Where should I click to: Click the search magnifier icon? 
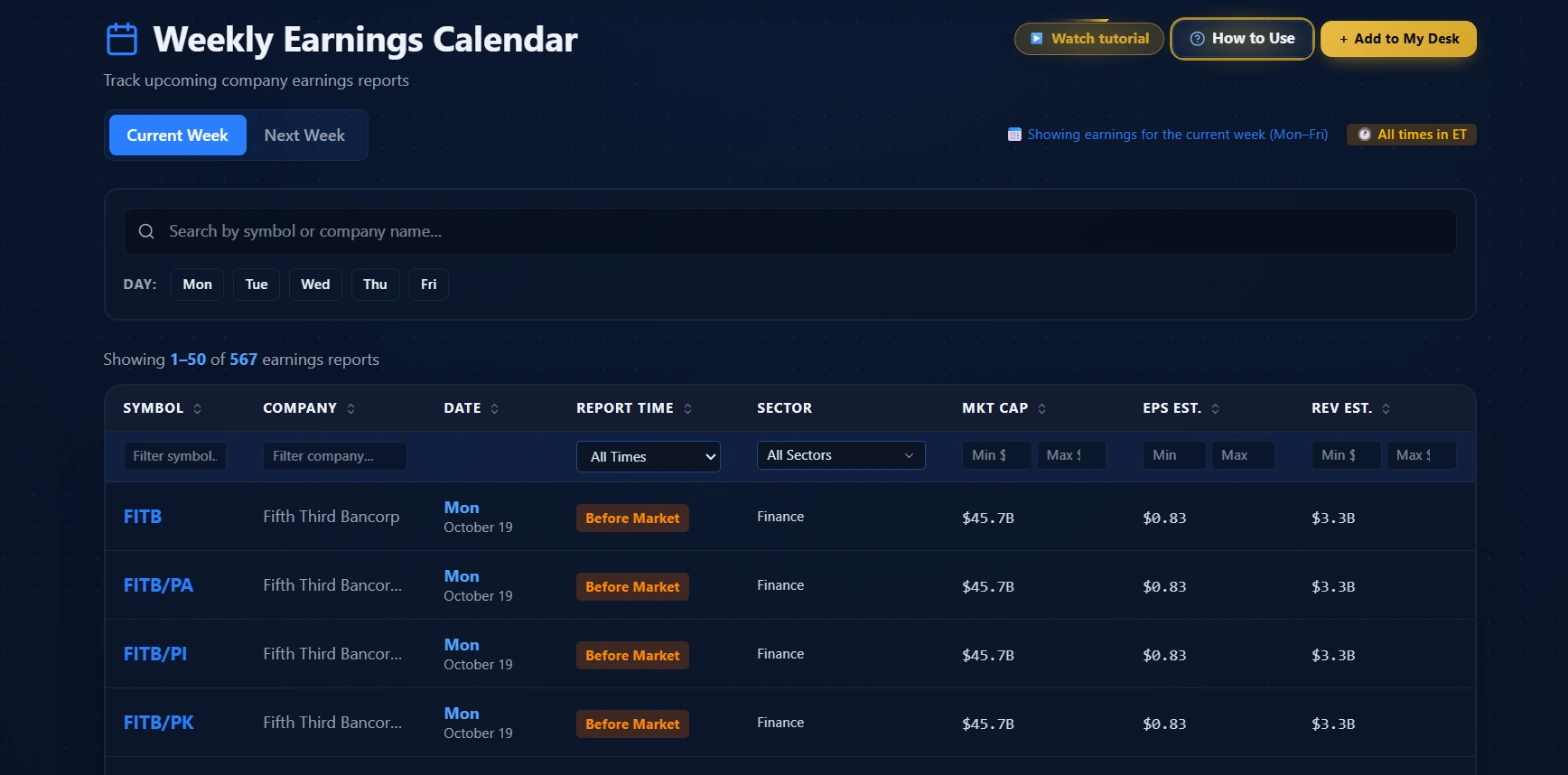(146, 231)
